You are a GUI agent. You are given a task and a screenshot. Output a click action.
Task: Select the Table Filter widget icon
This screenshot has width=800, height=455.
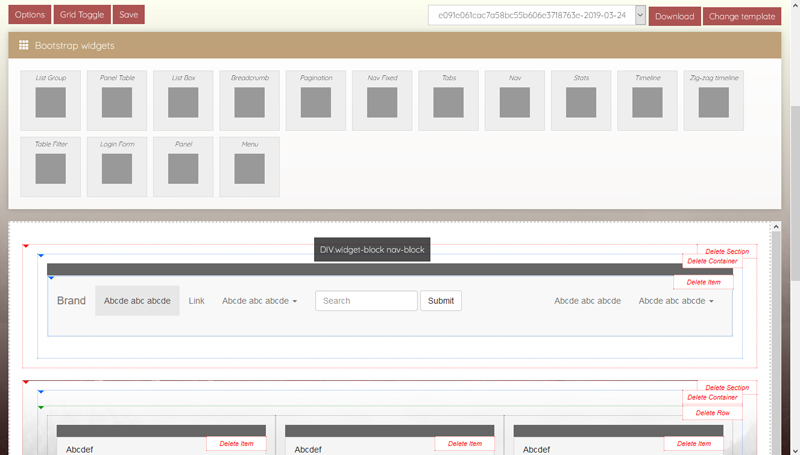pyautogui.click(x=50, y=168)
